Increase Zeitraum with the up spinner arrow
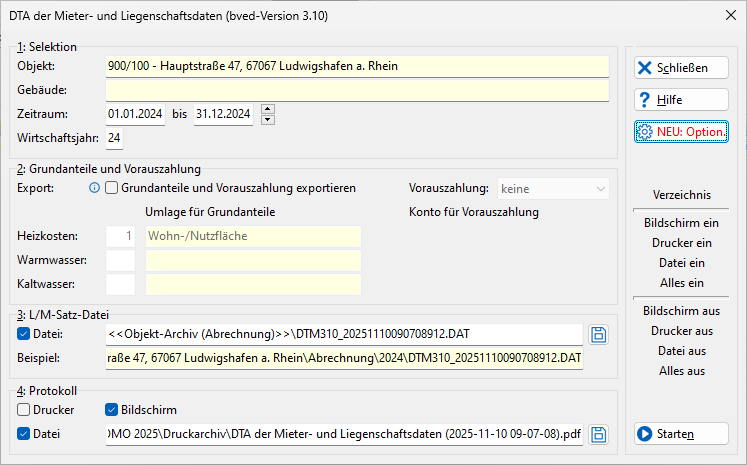 click(268, 109)
